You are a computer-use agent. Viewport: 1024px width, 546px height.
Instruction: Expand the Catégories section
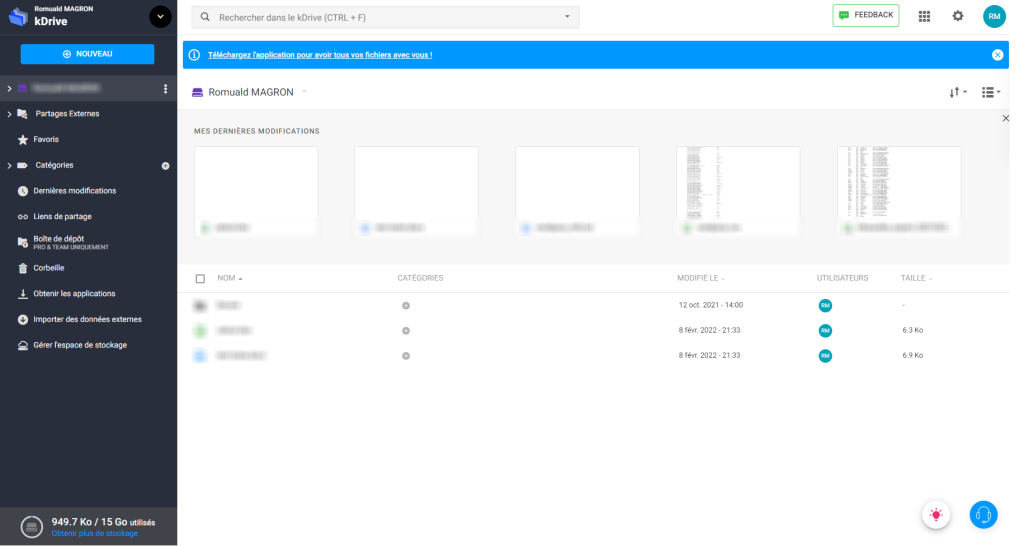pyautogui.click(x=9, y=165)
